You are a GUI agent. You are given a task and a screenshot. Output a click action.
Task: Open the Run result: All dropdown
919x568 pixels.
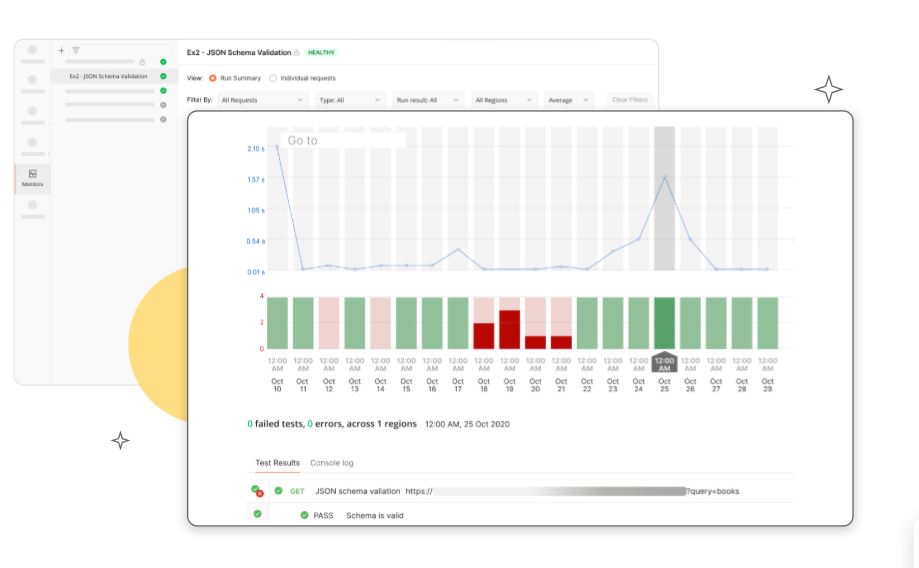[428, 100]
